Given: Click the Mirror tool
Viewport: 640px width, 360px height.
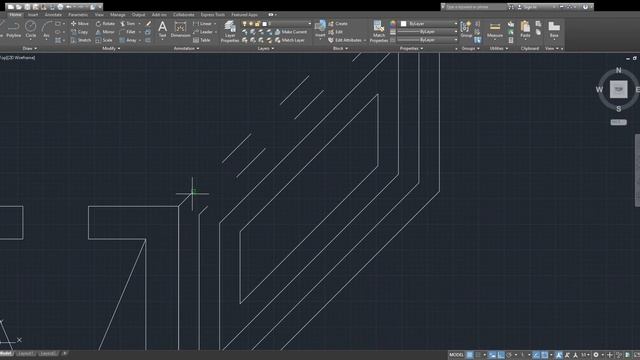Looking at the screenshot, I should click(105, 32).
